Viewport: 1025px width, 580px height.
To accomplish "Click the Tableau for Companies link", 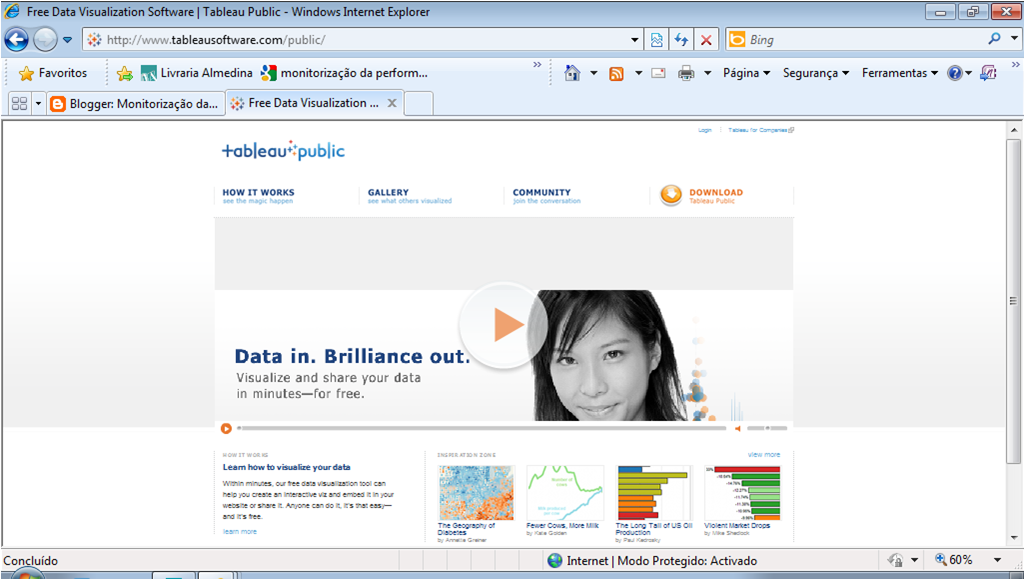I will [x=761, y=130].
